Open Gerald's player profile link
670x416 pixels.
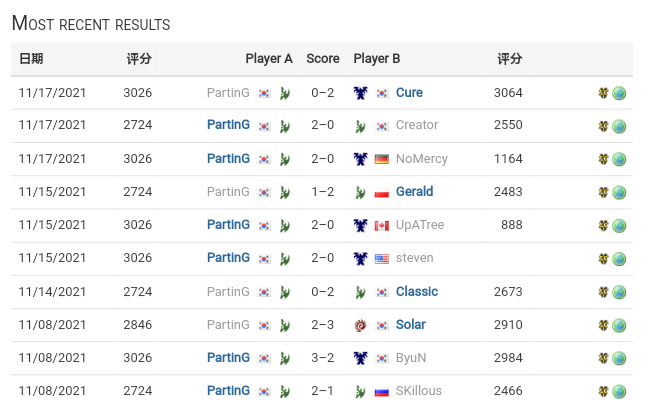[x=414, y=192]
